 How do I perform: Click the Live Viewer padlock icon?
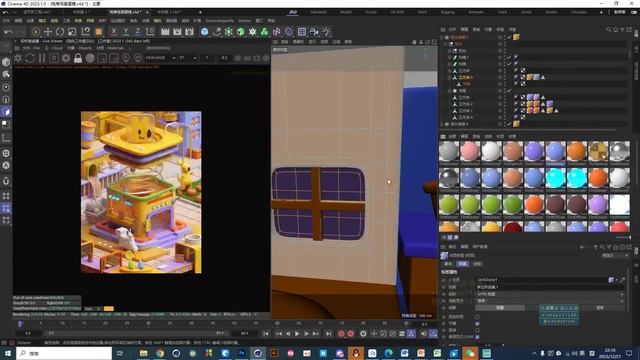click(x=78, y=58)
